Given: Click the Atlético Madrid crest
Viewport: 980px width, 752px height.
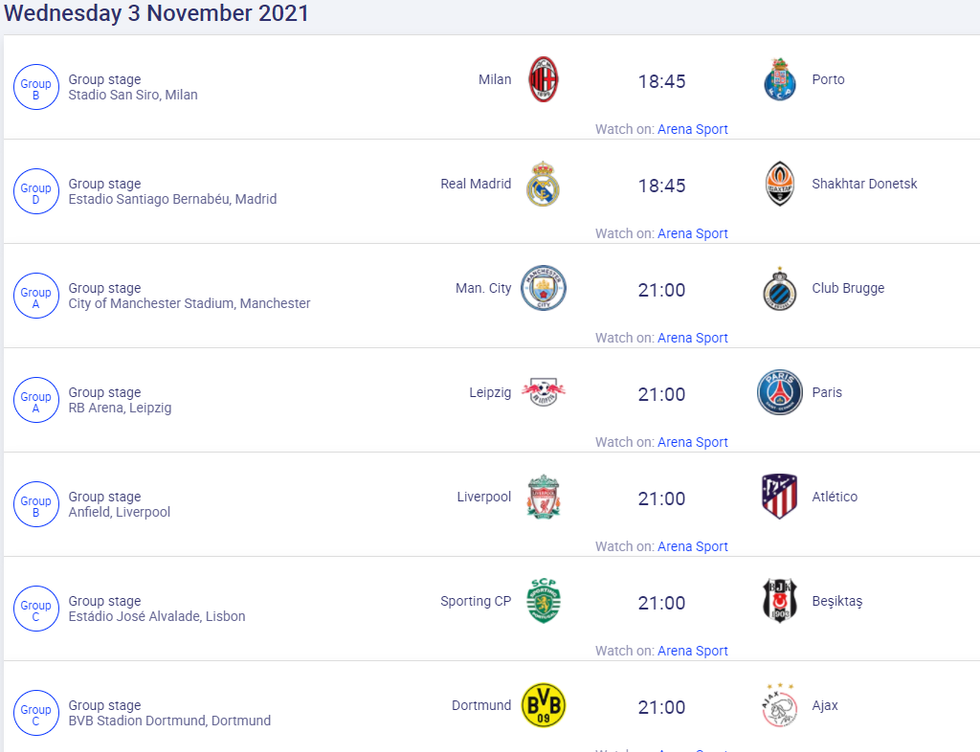Looking at the screenshot, I should (x=779, y=497).
